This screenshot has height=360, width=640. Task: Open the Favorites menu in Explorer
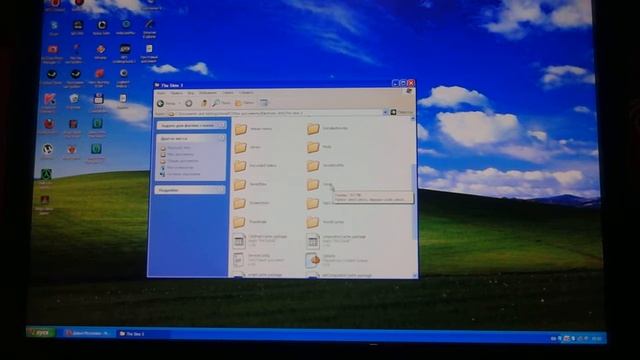click(x=208, y=93)
